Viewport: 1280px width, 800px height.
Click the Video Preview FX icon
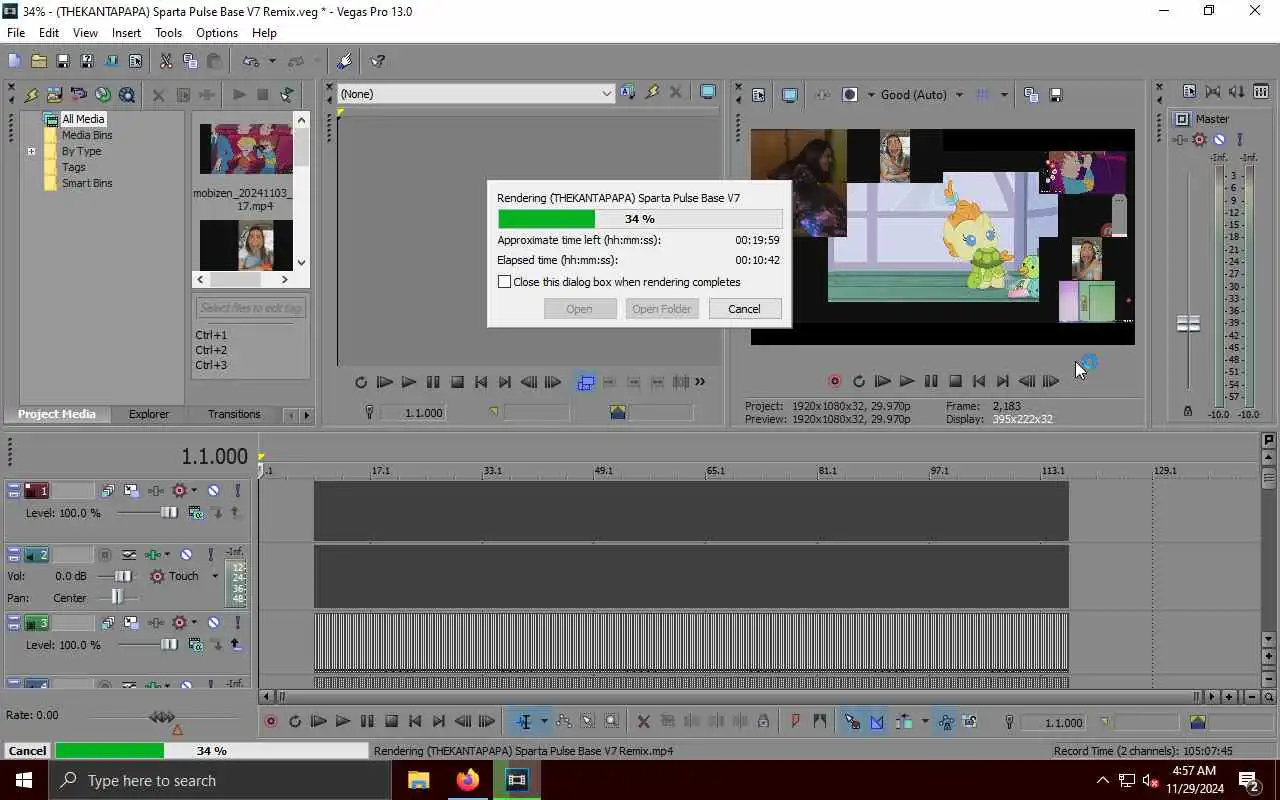822,95
